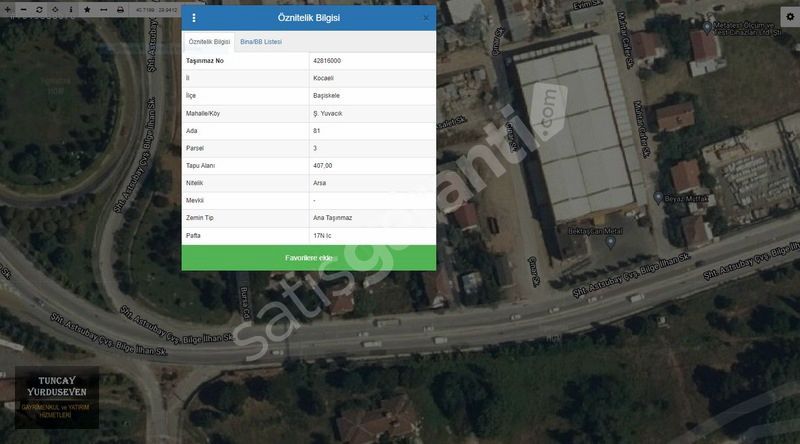Click the green Favorilere ekle button
Viewport: 800px width, 444px height.
(x=308, y=258)
